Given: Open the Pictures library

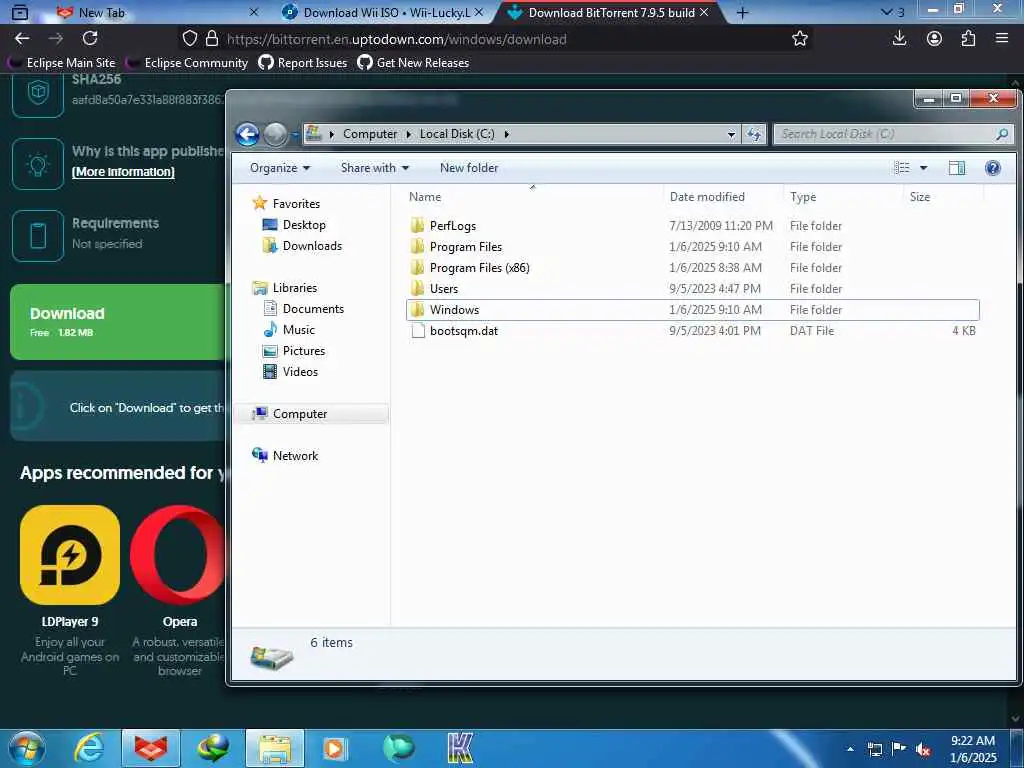Looking at the screenshot, I should click(x=304, y=351).
